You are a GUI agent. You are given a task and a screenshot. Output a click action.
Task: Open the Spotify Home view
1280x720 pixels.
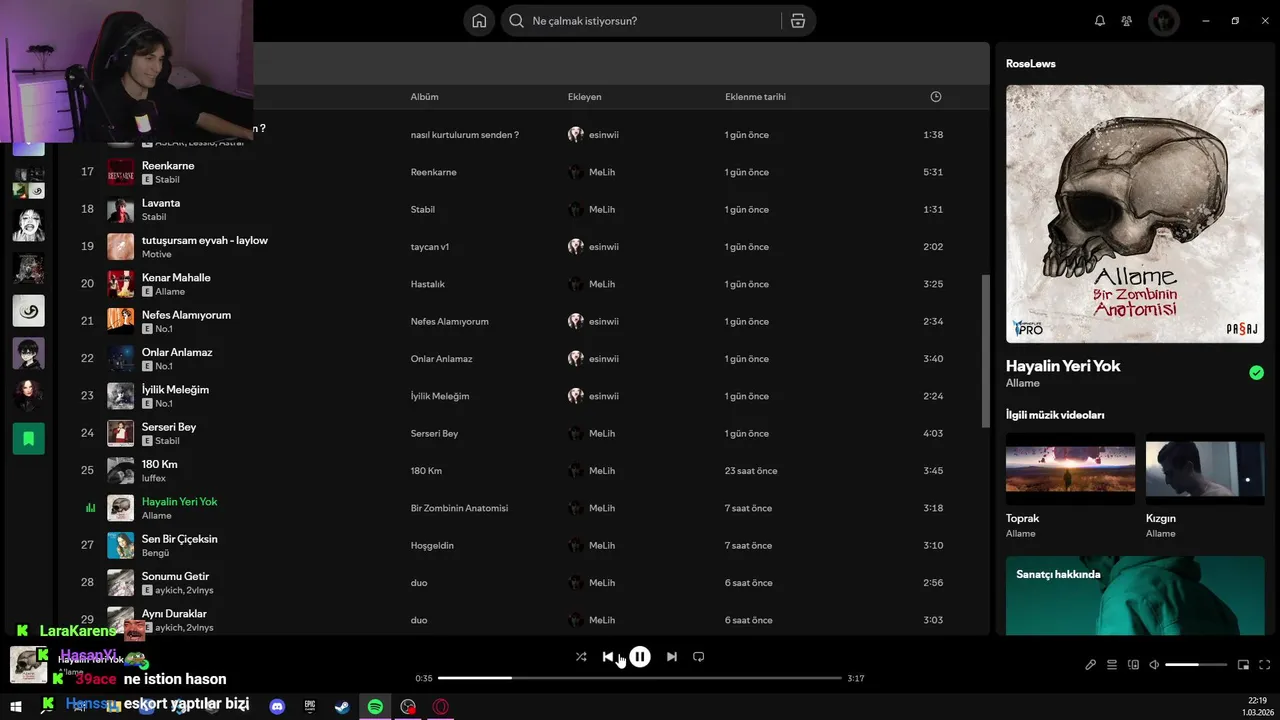pos(479,21)
